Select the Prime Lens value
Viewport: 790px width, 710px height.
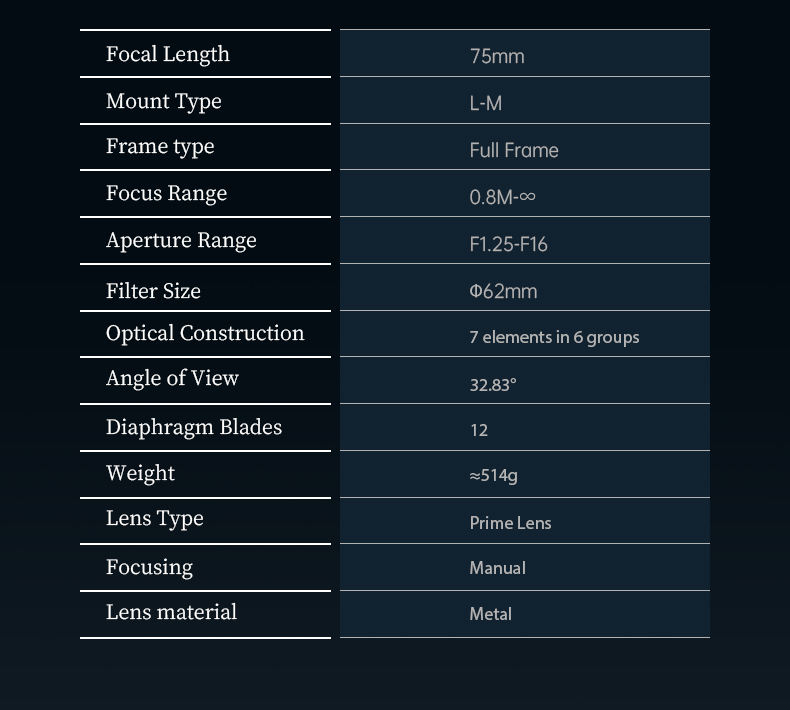tap(510, 523)
